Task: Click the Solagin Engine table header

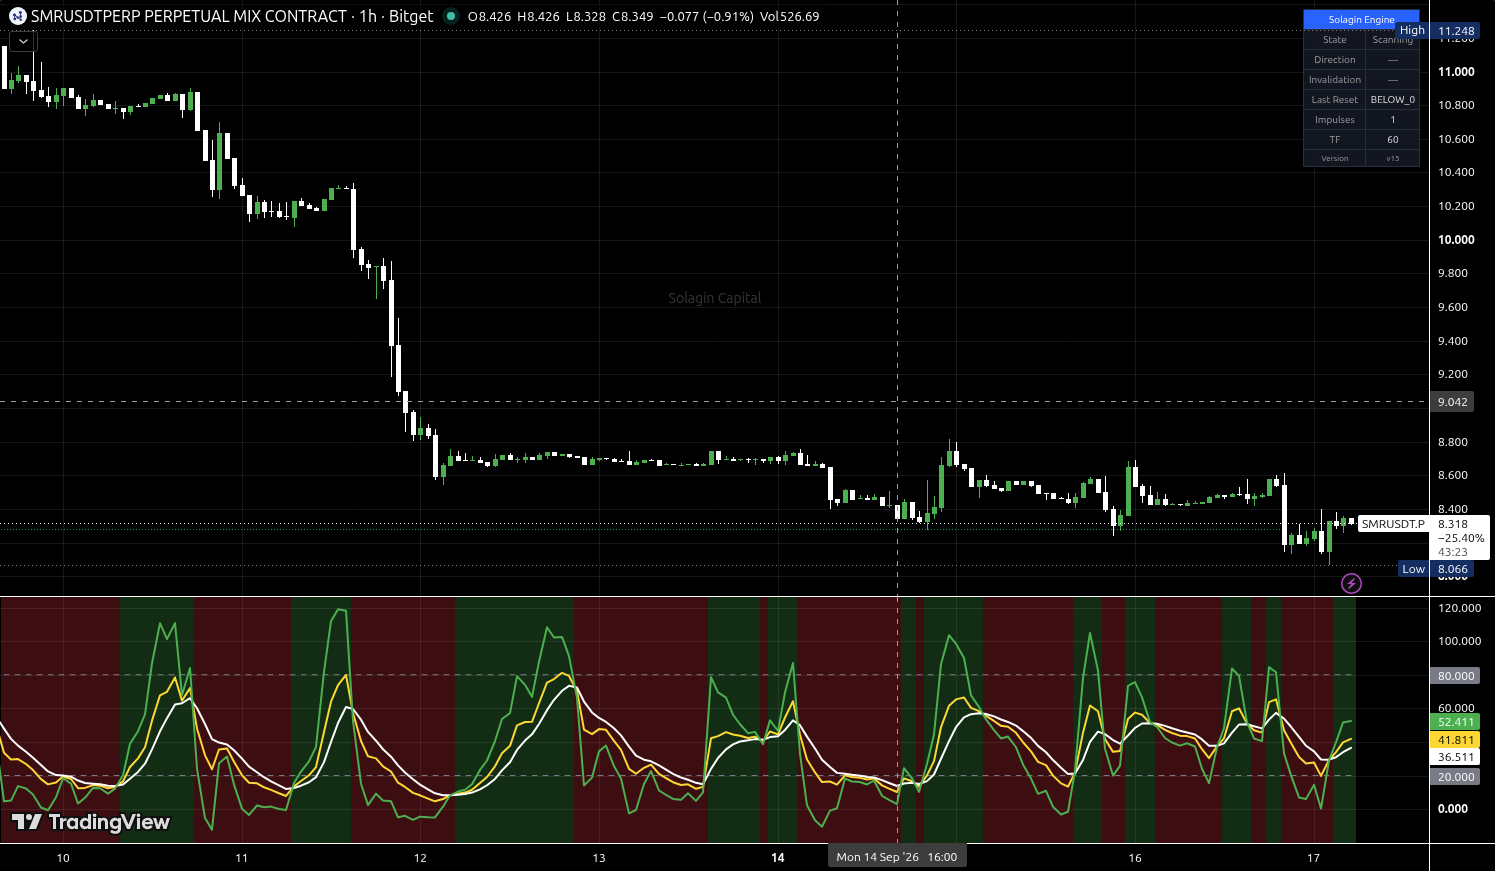Action: pyautogui.click(x=1361, y=19)
